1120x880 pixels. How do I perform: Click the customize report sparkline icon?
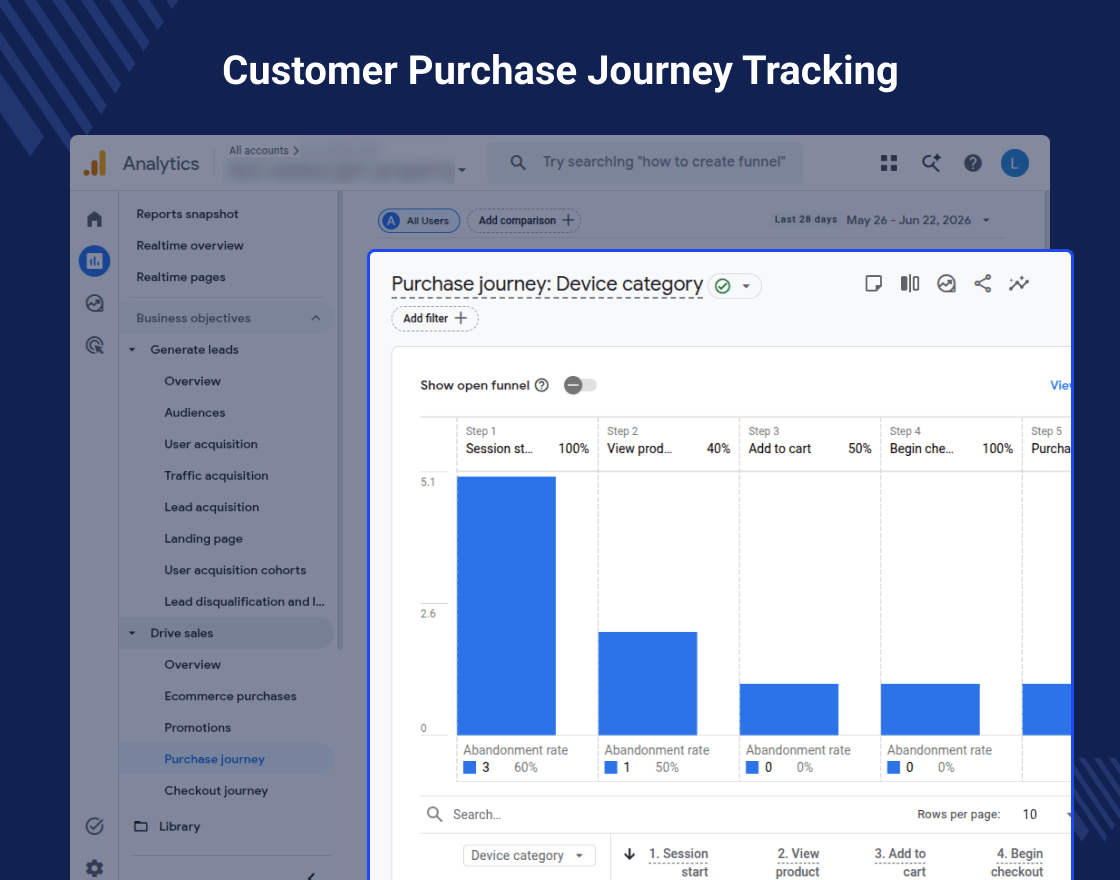click(x=1019, y=284)
